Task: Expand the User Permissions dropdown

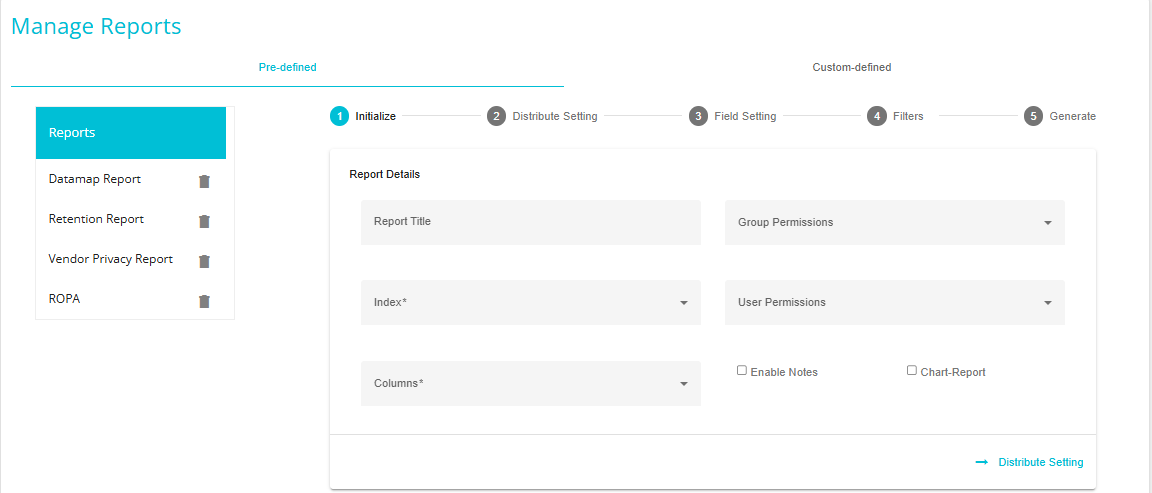Action: point(895,302)
